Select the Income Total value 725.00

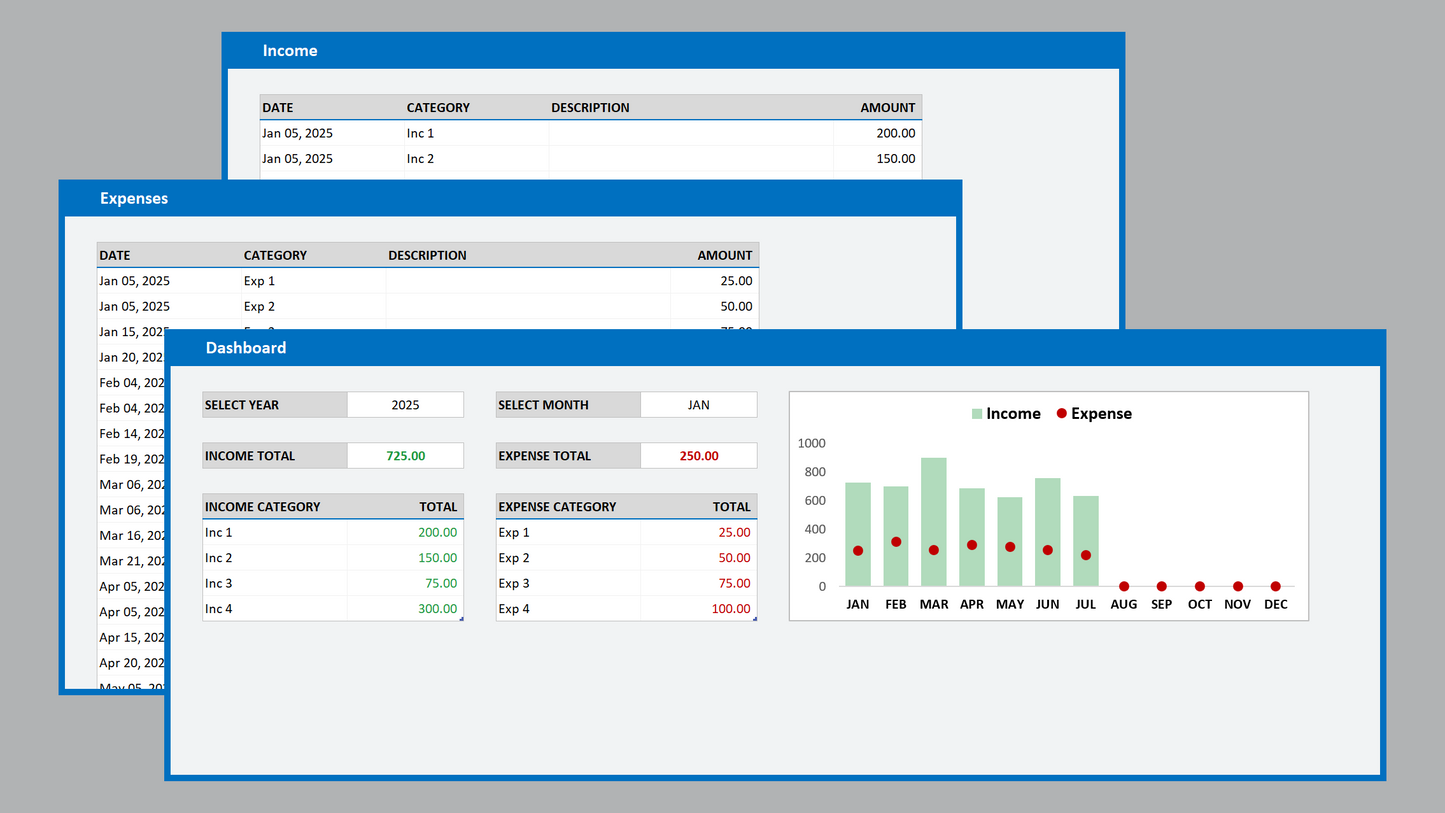tap(405, 456)
